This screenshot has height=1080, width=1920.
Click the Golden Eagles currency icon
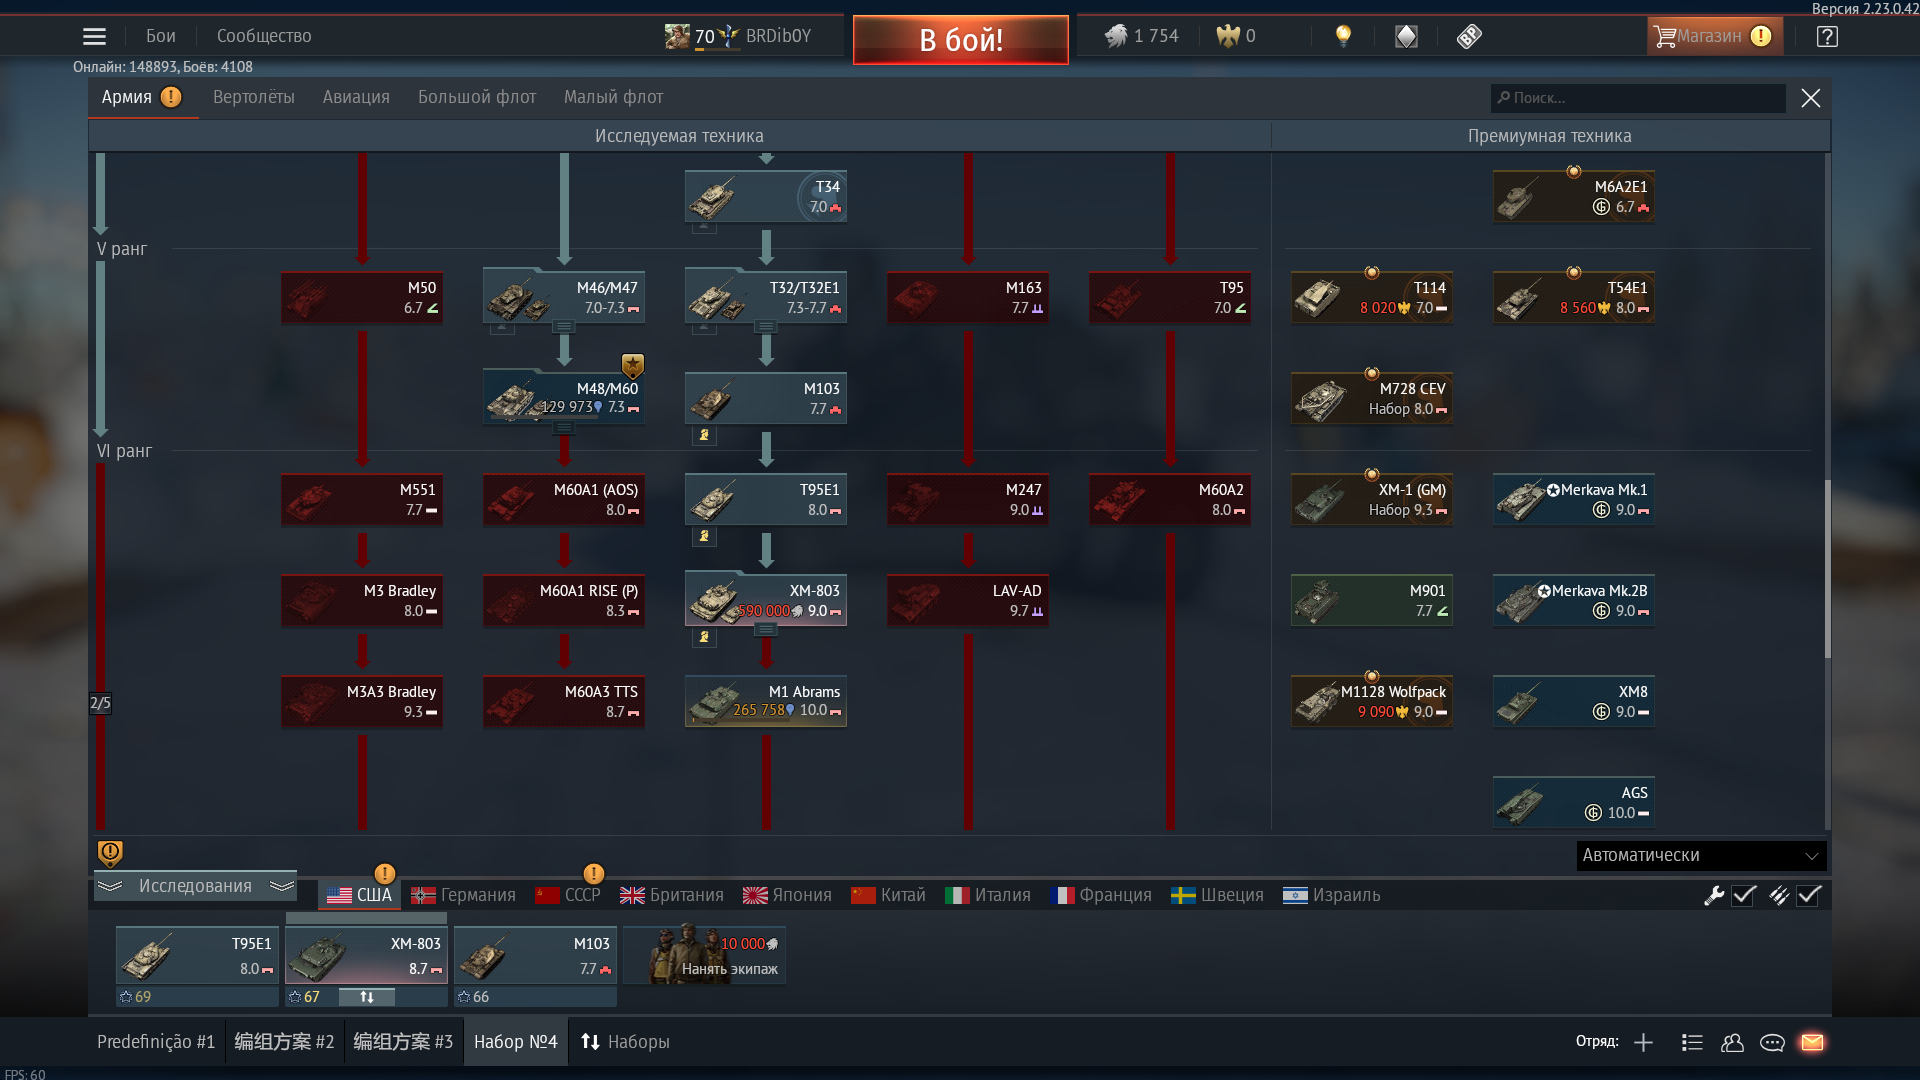point(1227,36)
